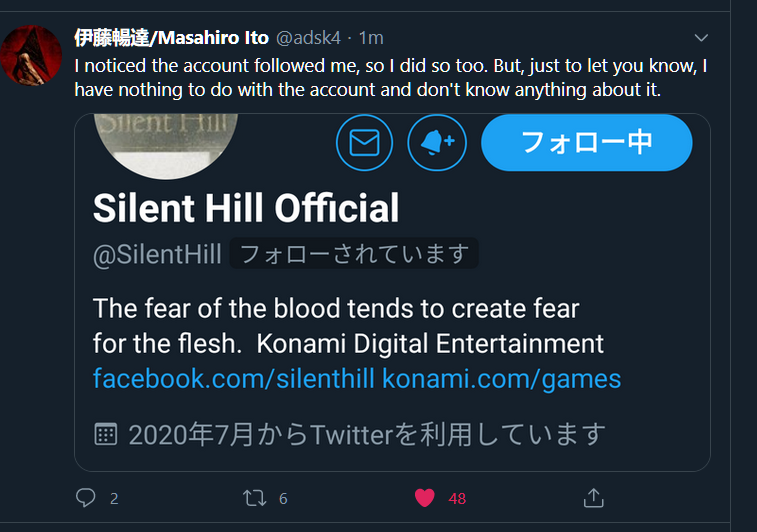Click the Silent Hill Official profile name

[246, 208]
